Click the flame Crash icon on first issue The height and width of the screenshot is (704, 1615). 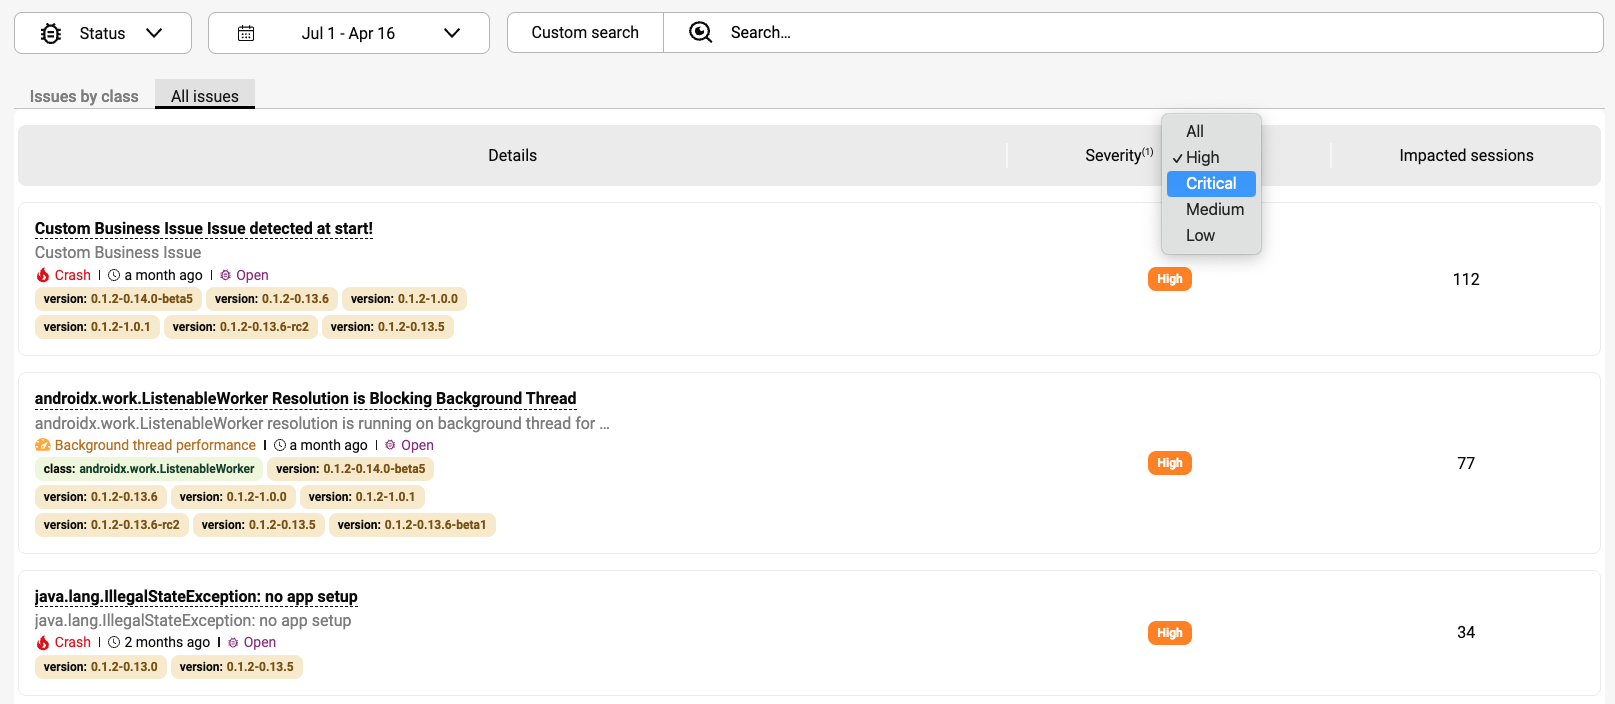pos(43,275)
